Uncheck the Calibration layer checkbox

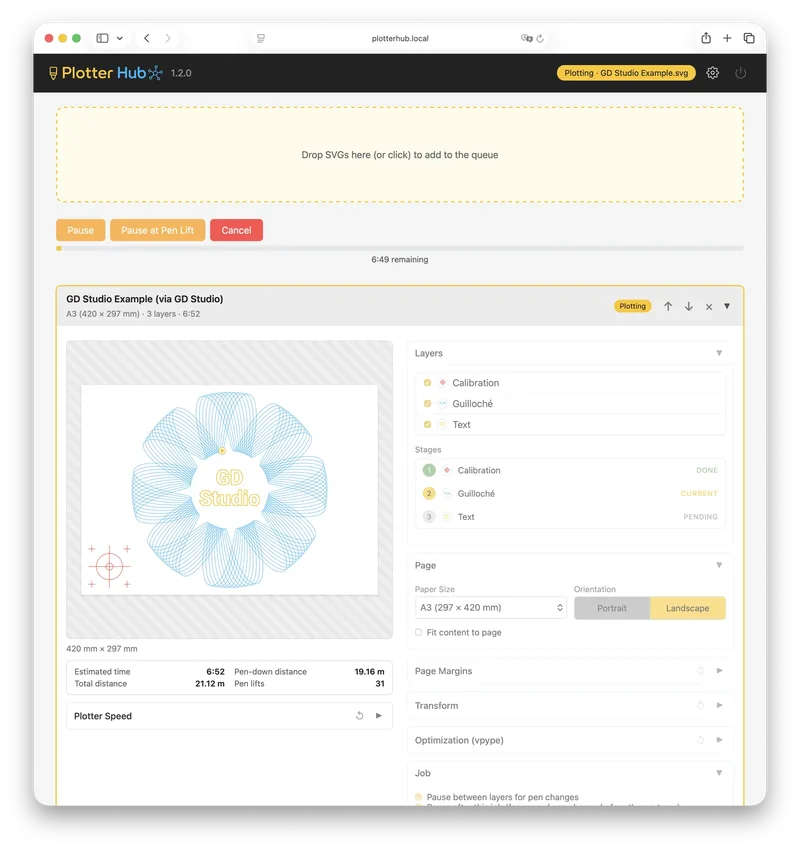(x=427, y=383)
